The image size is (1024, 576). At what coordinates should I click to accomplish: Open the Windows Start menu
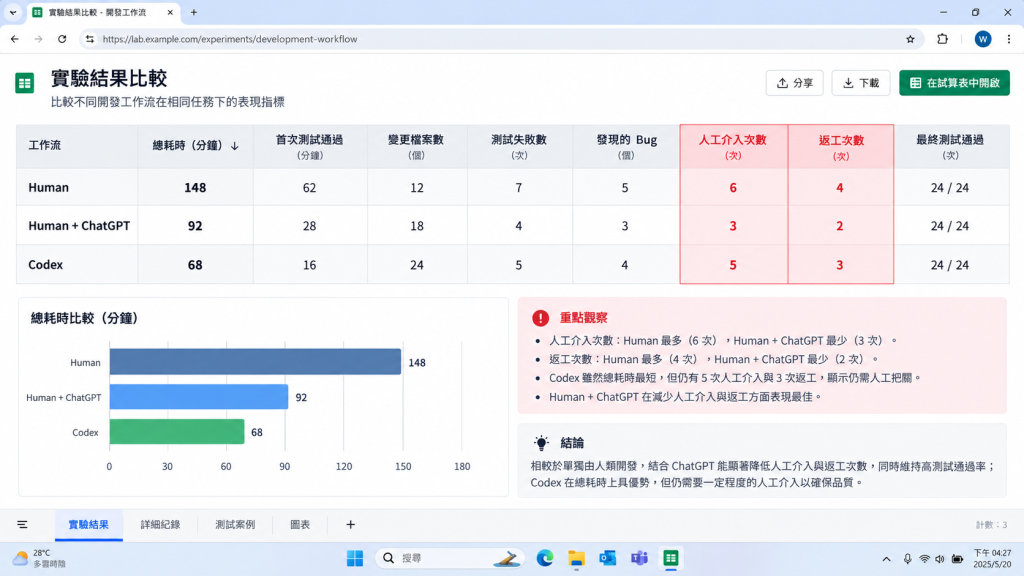coord(355,558)
